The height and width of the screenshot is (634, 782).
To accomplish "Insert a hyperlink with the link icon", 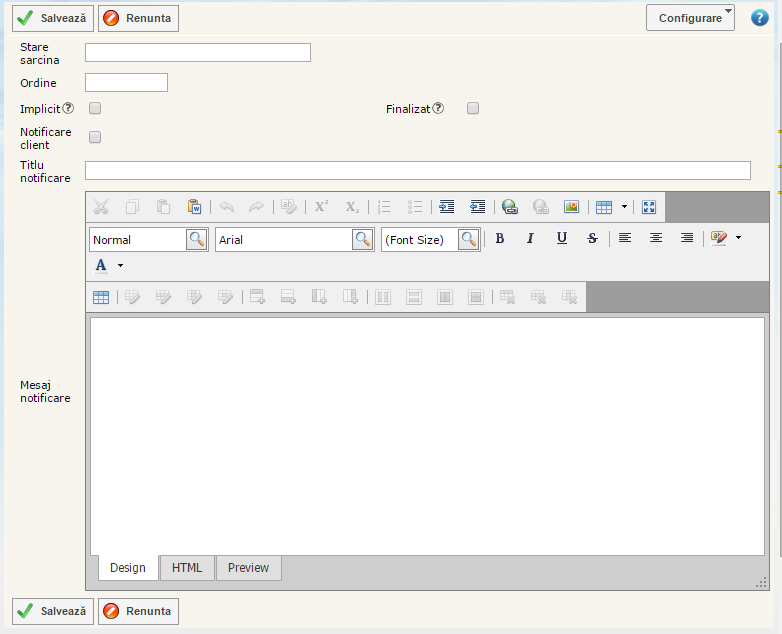I will click(x=510, y=207).
